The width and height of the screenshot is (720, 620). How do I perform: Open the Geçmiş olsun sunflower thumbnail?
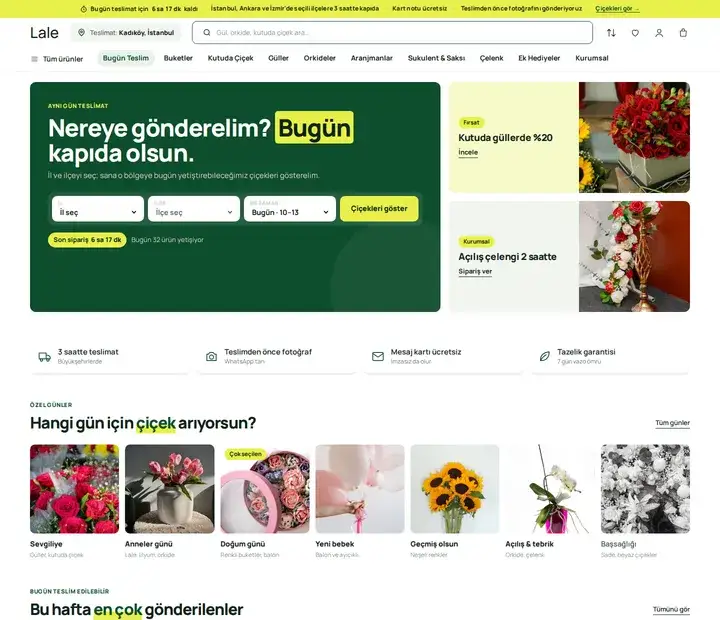click(455, 489)
